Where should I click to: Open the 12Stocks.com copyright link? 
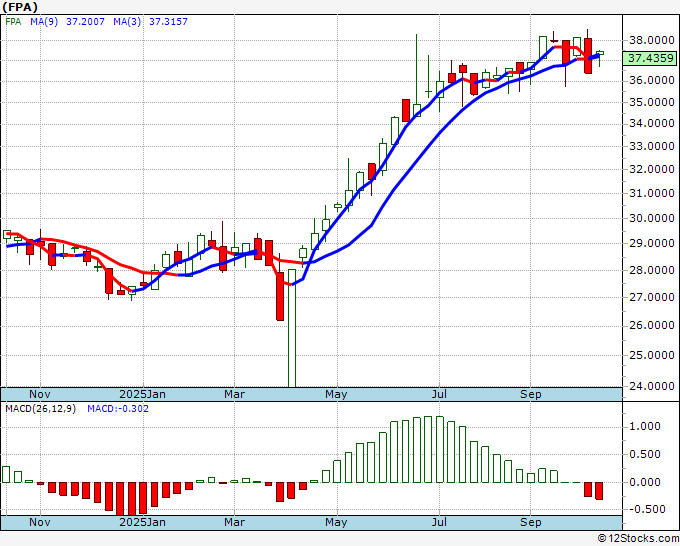pyautogui.click(x=639, y=539)
